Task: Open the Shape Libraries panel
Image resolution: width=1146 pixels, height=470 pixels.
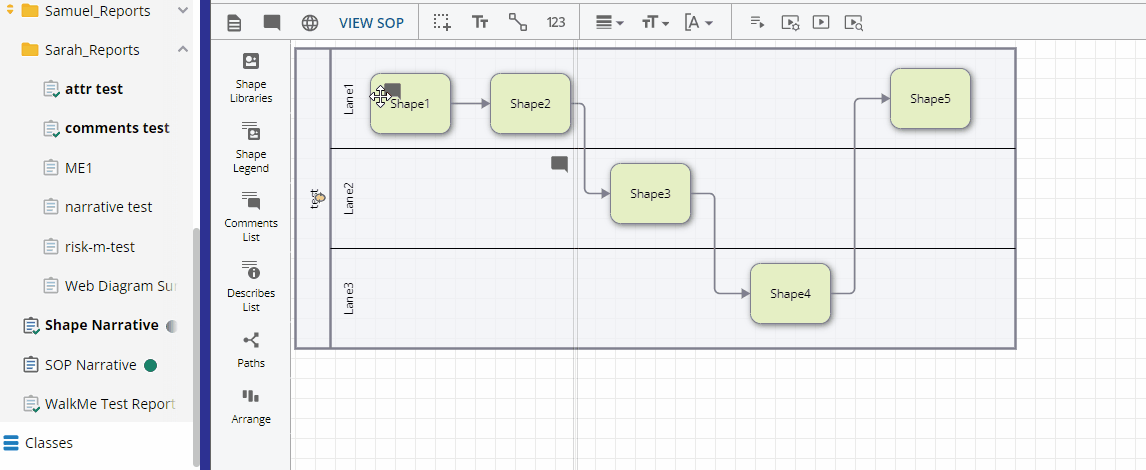Action: pos(250,78)
